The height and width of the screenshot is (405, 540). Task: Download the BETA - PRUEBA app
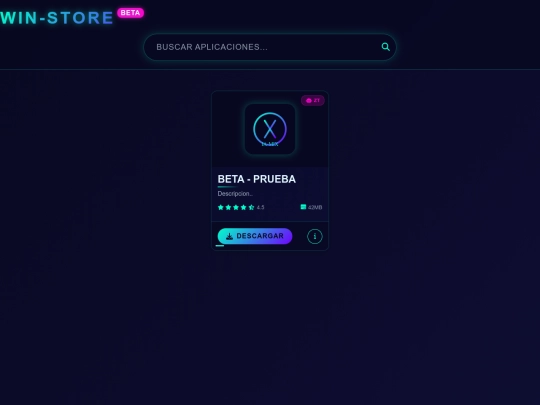[x=255, y=236]
